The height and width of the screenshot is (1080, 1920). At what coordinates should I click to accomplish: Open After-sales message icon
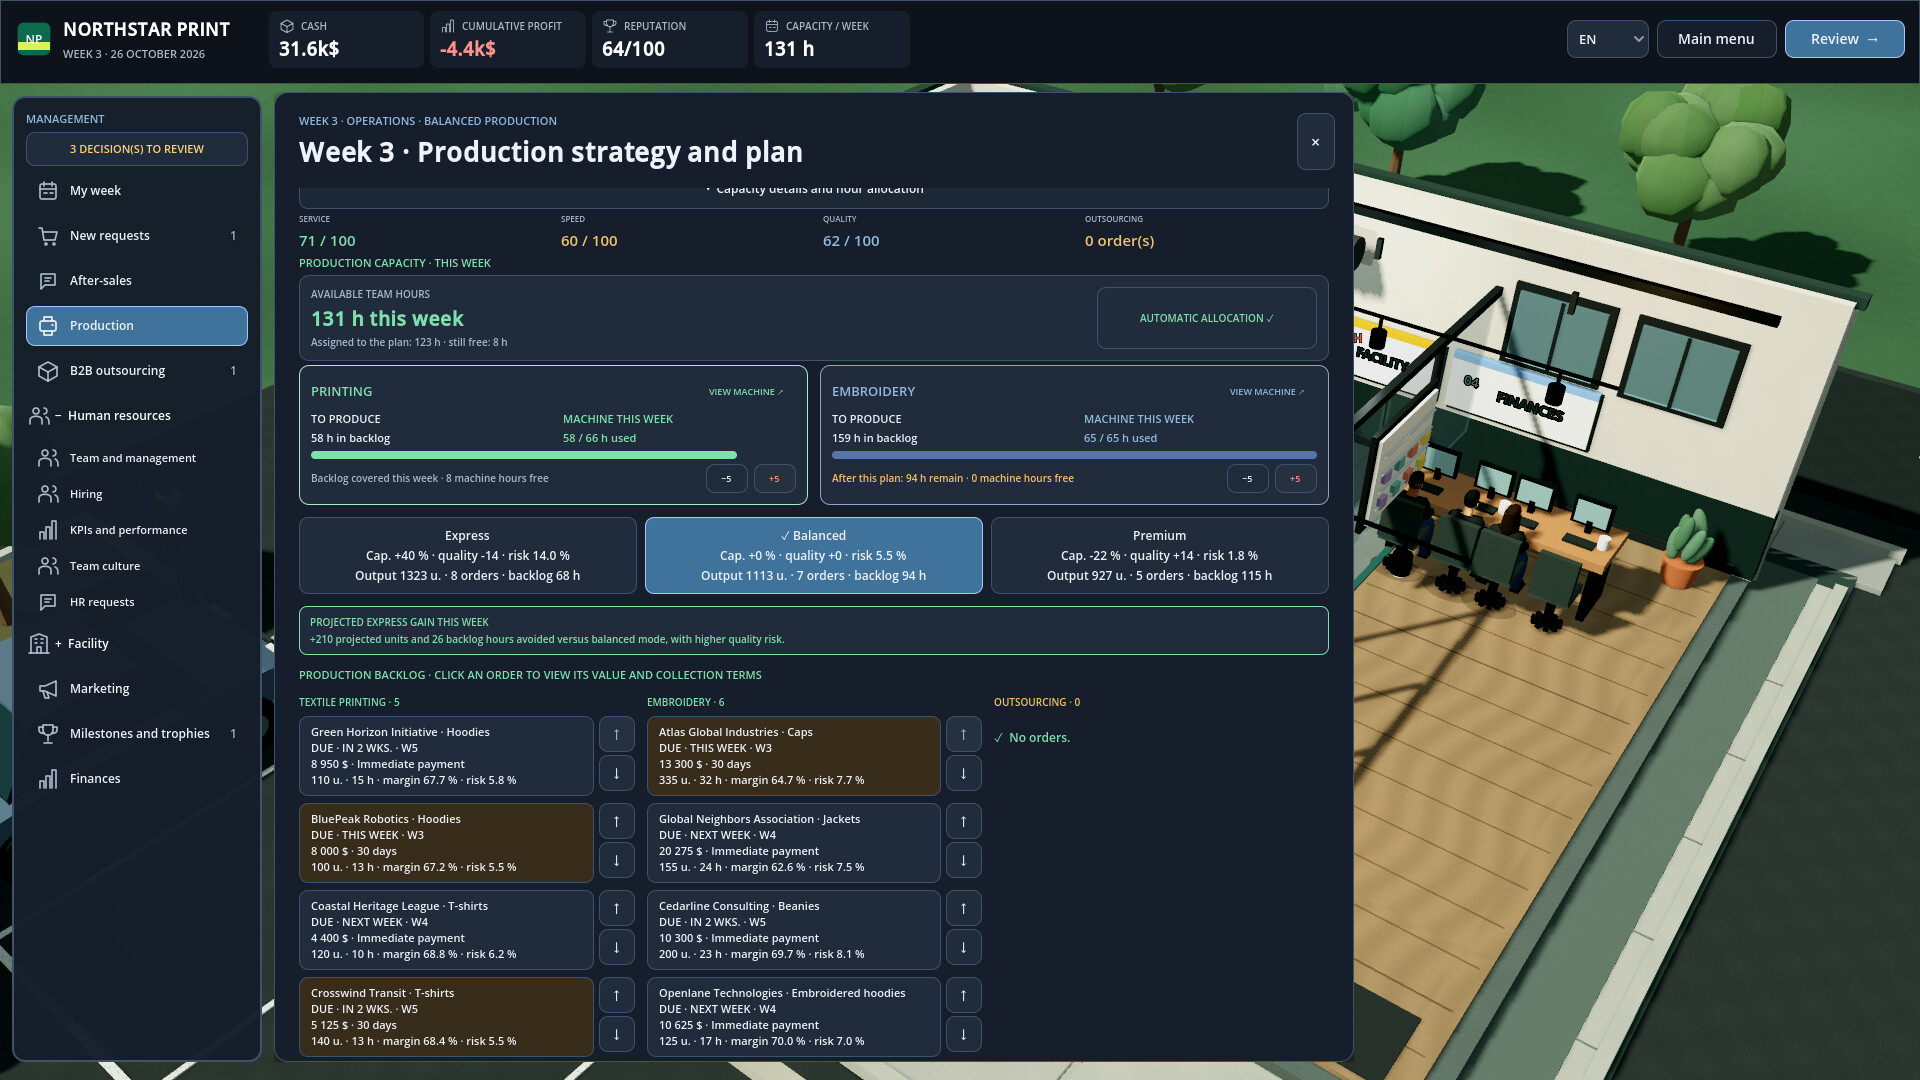(x=48, y=281)
